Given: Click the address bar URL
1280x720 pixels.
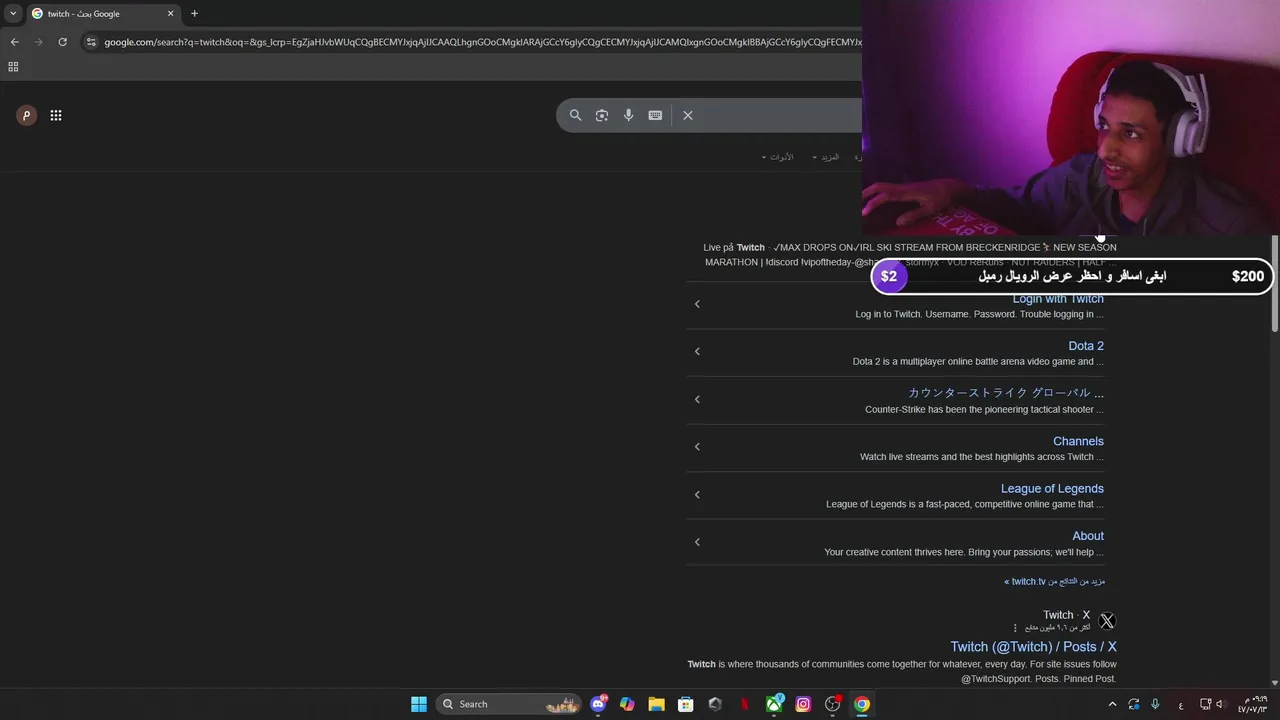Looking at the screenshot, I should pyautogui.click(x=482, y=42).
